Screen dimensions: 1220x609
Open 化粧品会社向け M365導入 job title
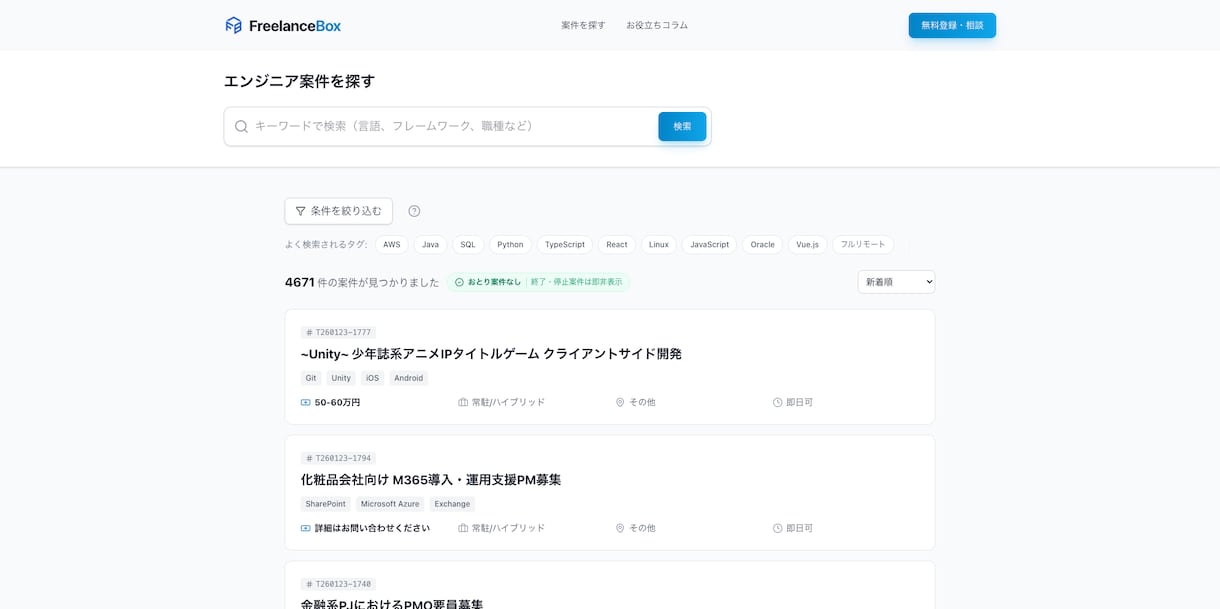coord(431,480)
